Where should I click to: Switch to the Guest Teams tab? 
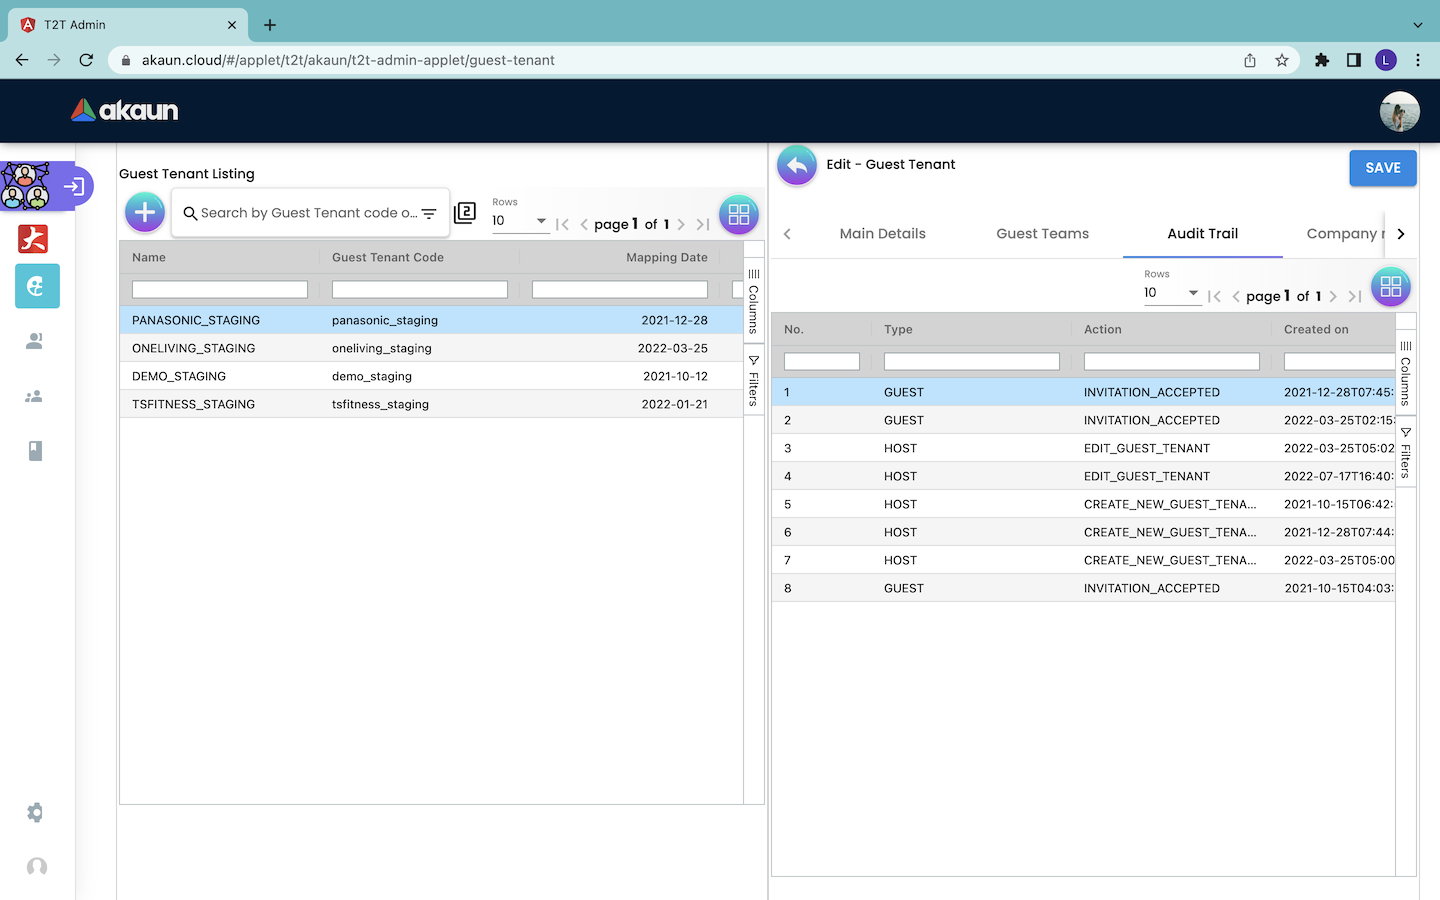click(x=1042, y=234)
